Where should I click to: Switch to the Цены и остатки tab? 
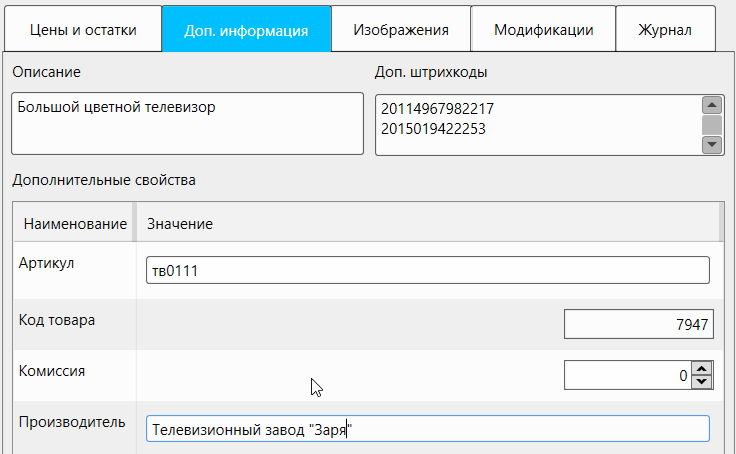coord(83,30)
